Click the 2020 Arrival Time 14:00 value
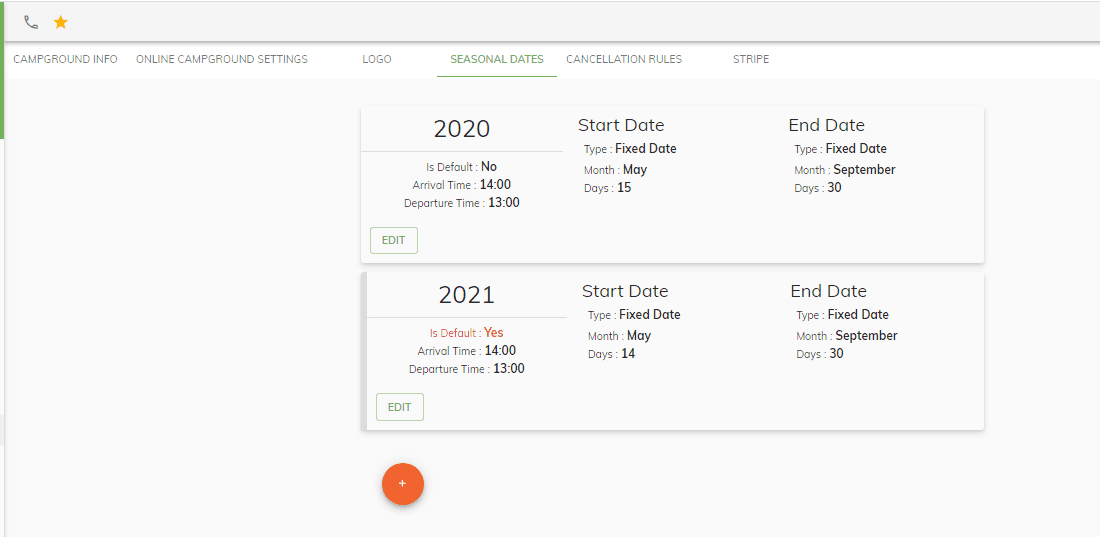 pos(495,185)
